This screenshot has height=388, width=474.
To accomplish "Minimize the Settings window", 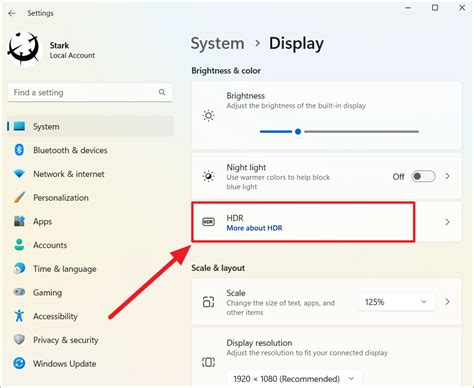I will (x=408, y=8).
